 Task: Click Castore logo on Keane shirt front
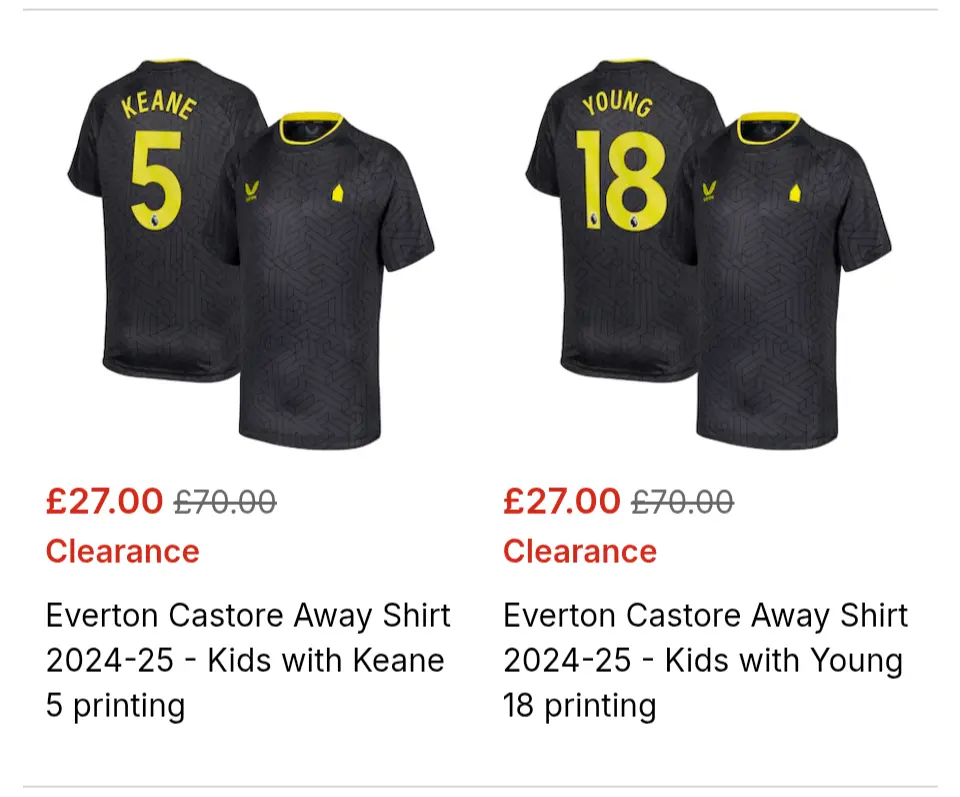pyautogui.click(x=251, y=192)
